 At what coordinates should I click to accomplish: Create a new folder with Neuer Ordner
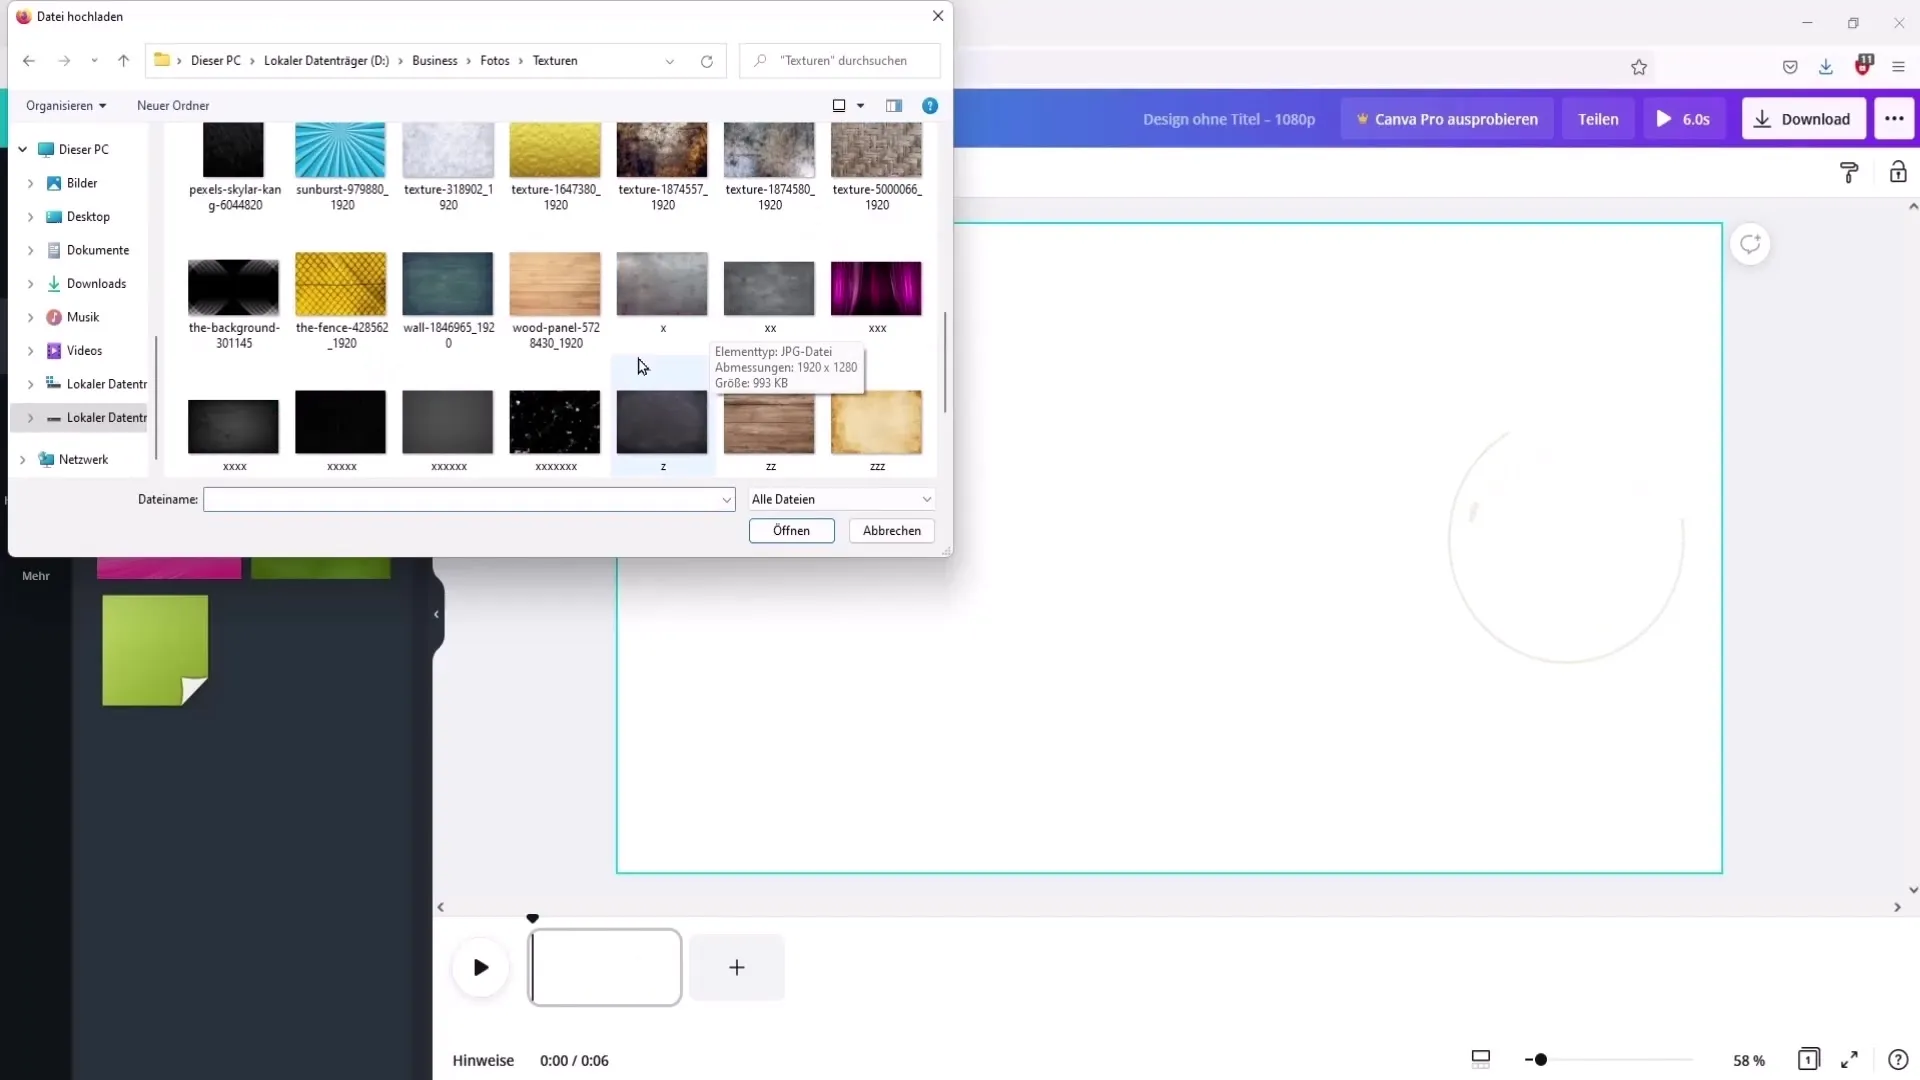[173, 105]
